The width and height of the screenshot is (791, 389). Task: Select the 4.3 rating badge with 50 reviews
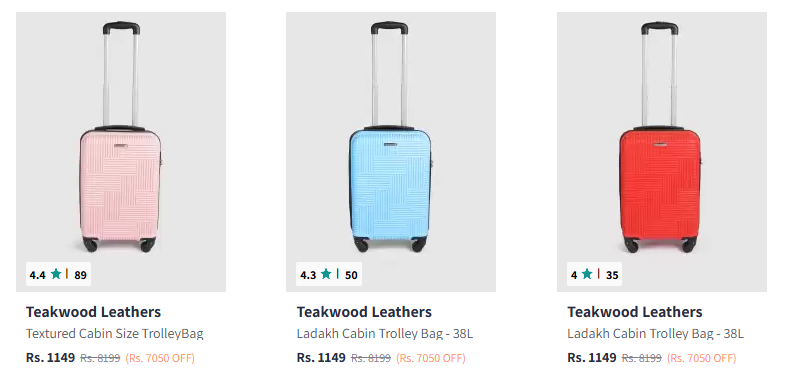(x=329, y=274)
